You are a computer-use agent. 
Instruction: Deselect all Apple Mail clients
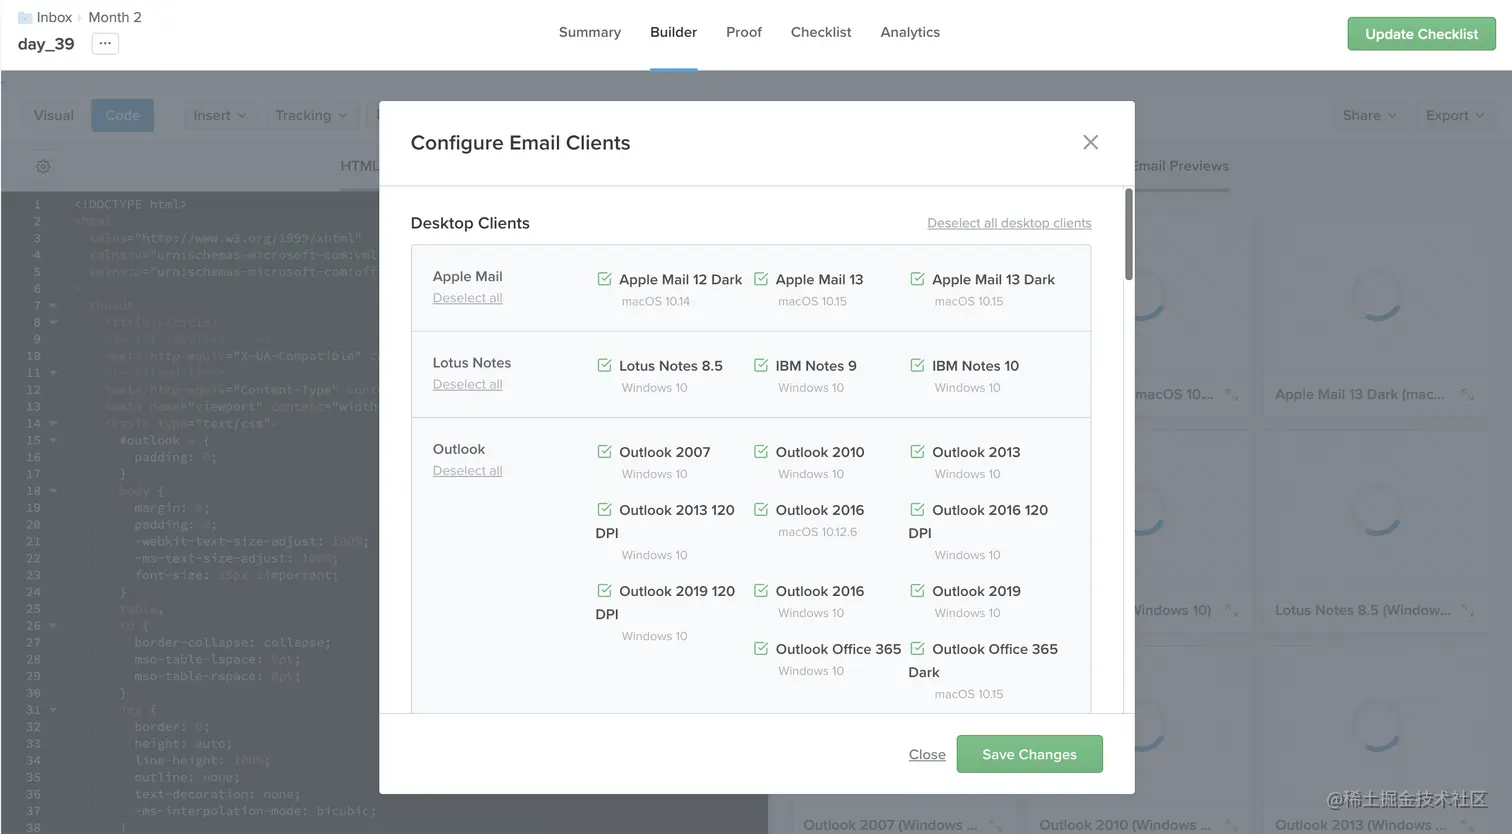click(x=467, y=298)
